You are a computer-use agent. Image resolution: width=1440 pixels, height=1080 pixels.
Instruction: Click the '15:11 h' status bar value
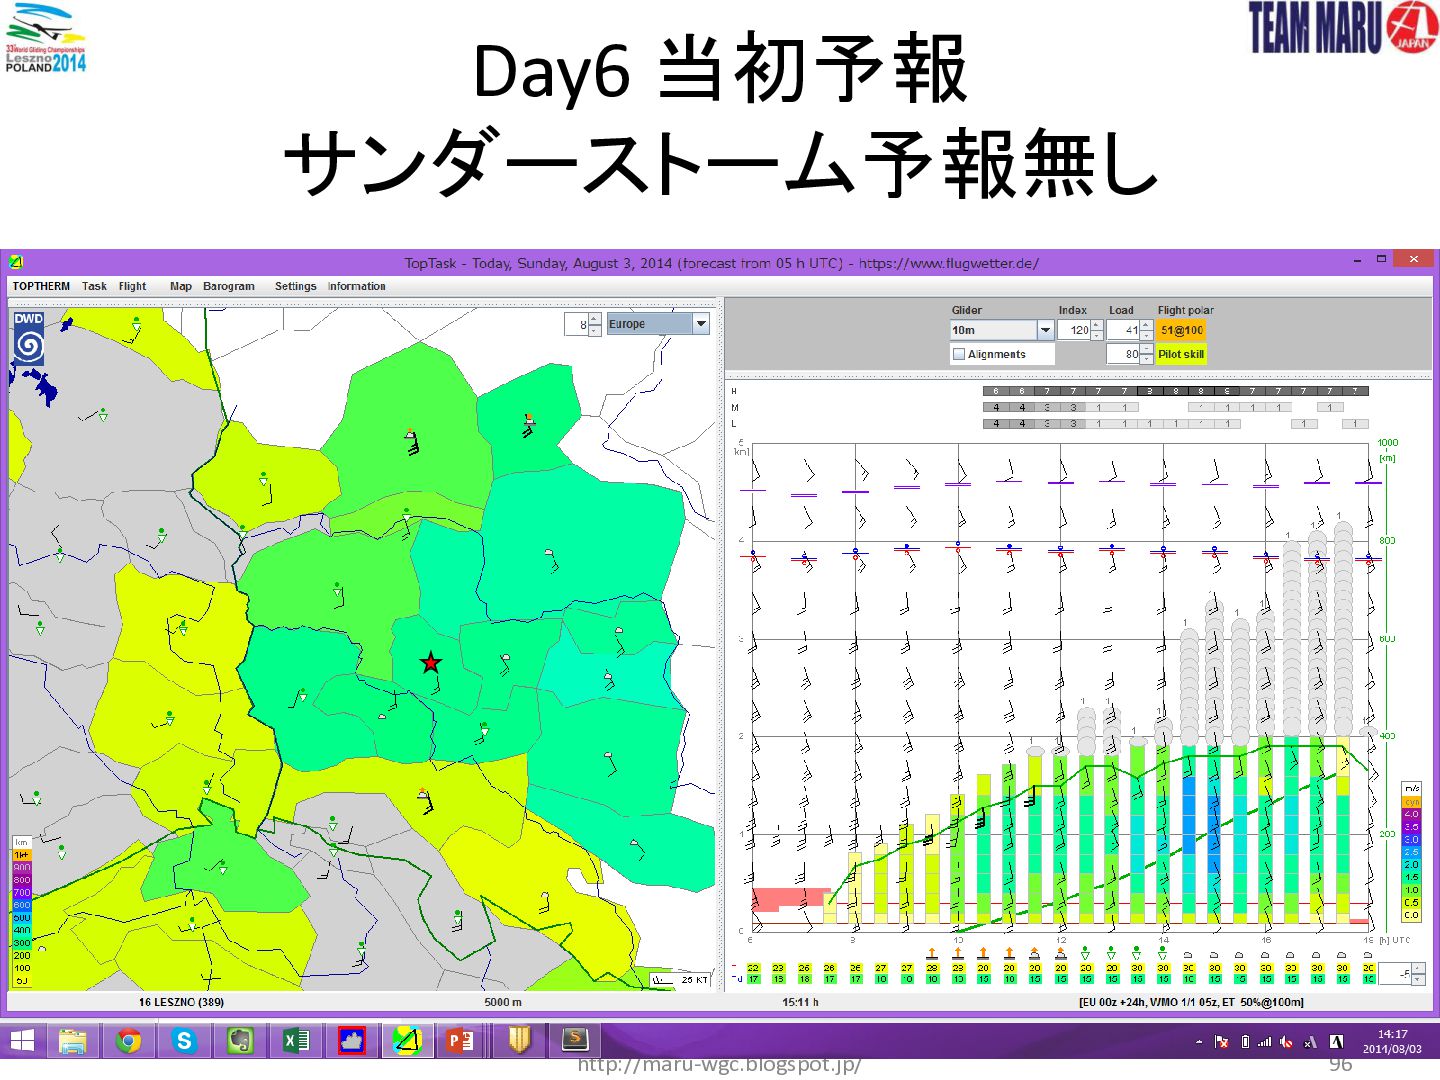point(800,1002)
